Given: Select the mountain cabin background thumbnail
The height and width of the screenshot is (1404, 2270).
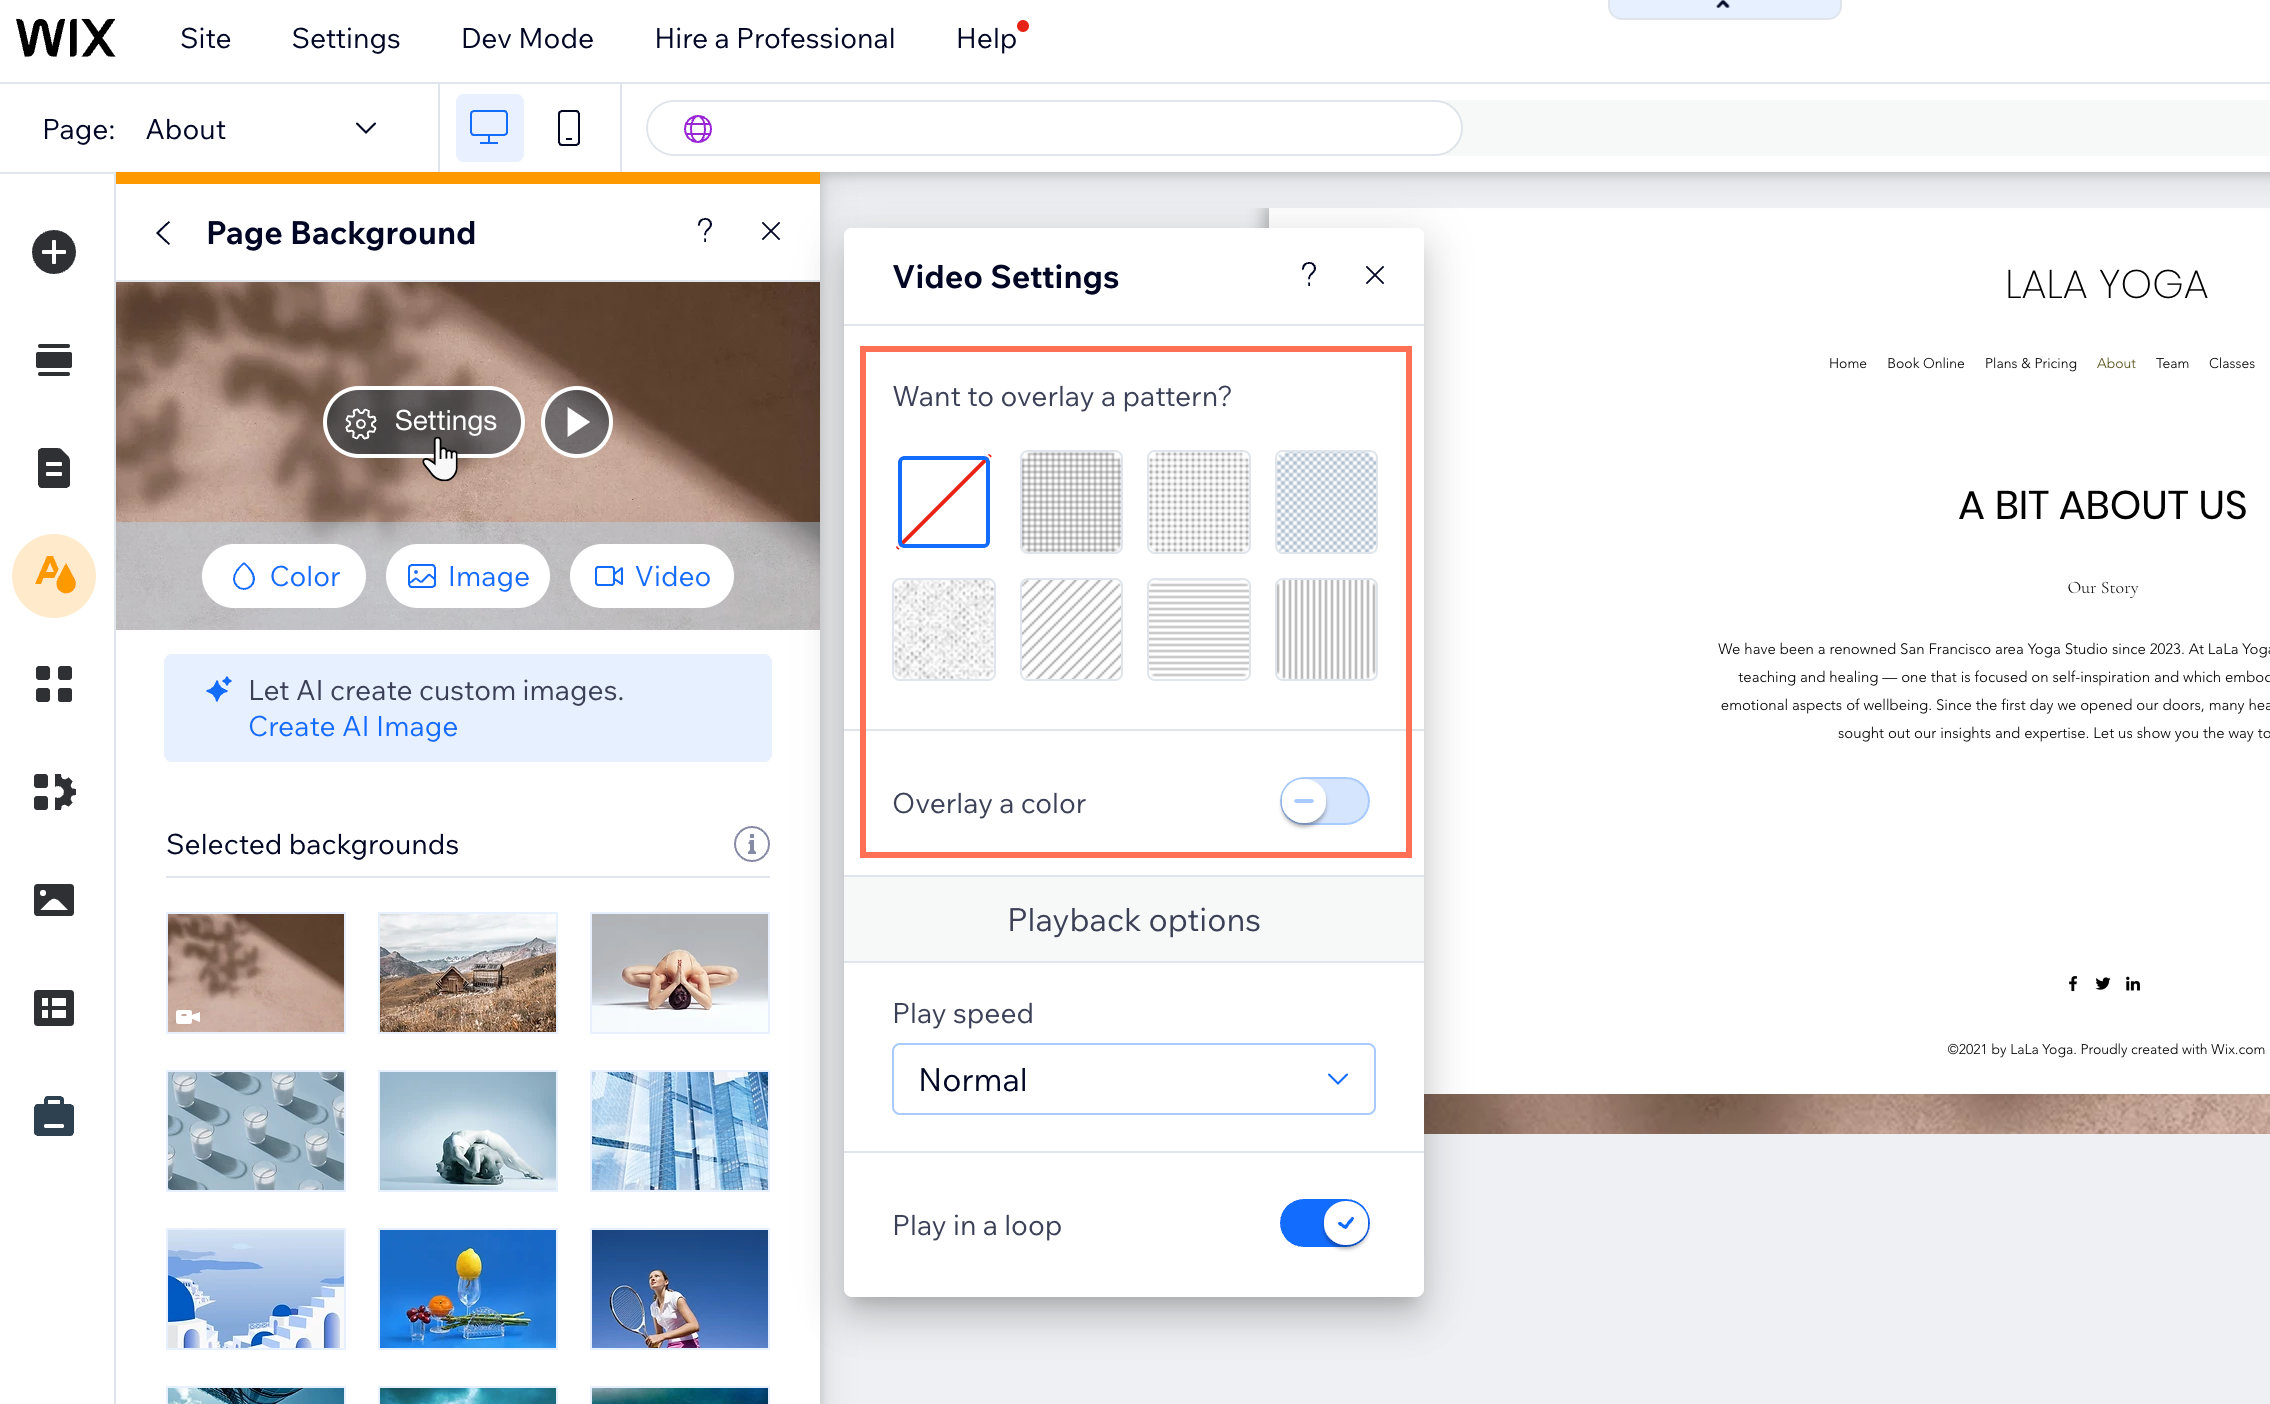Looking at the screenshot, I should pos(467,970).
